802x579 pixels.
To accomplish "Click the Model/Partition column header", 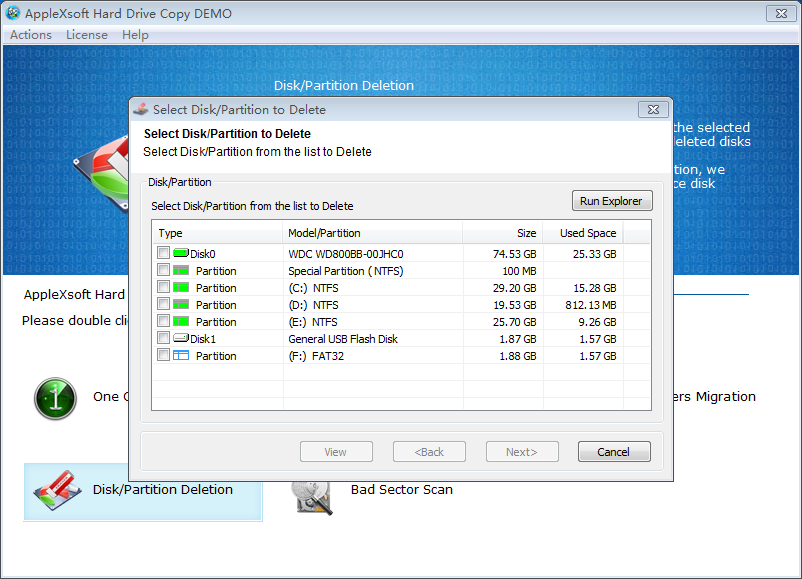I will (372, 233).
